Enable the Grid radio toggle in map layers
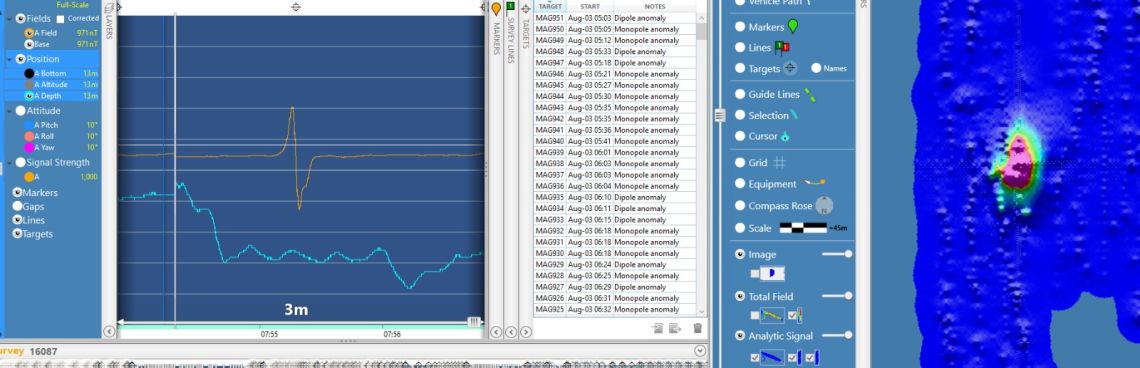Image resolution: width=1140 pixels, height=368 pixels. click(740, 163)
